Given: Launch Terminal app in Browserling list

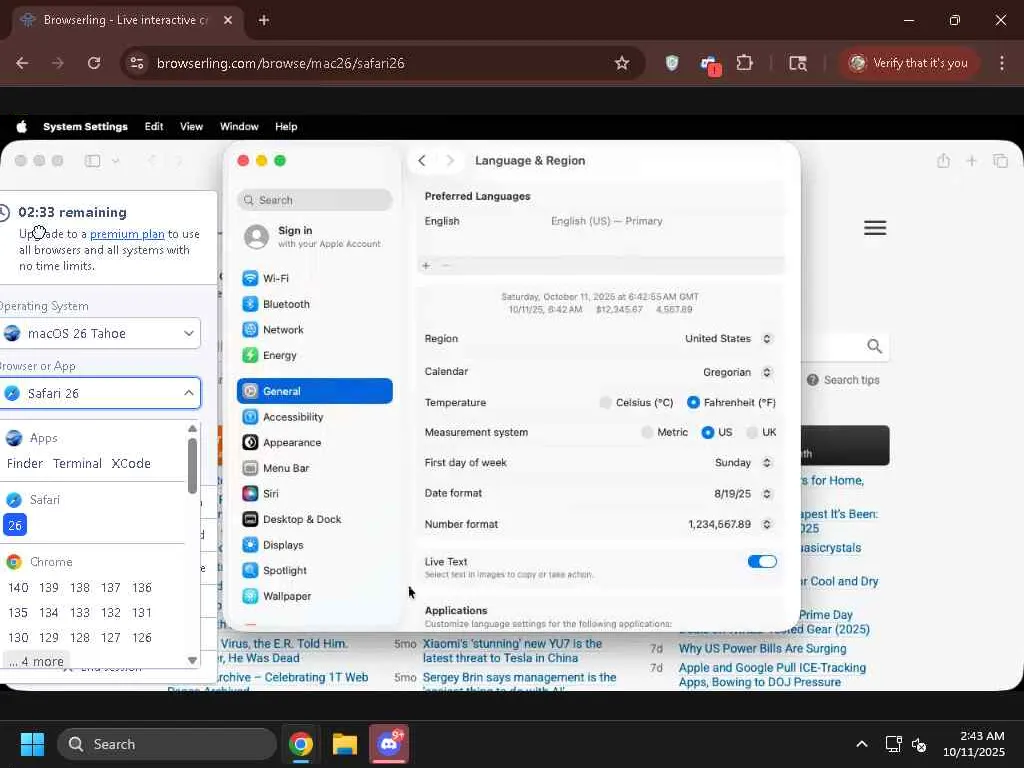Looking at the screenshot, I should pyautogui.click(x=77, y=464).
